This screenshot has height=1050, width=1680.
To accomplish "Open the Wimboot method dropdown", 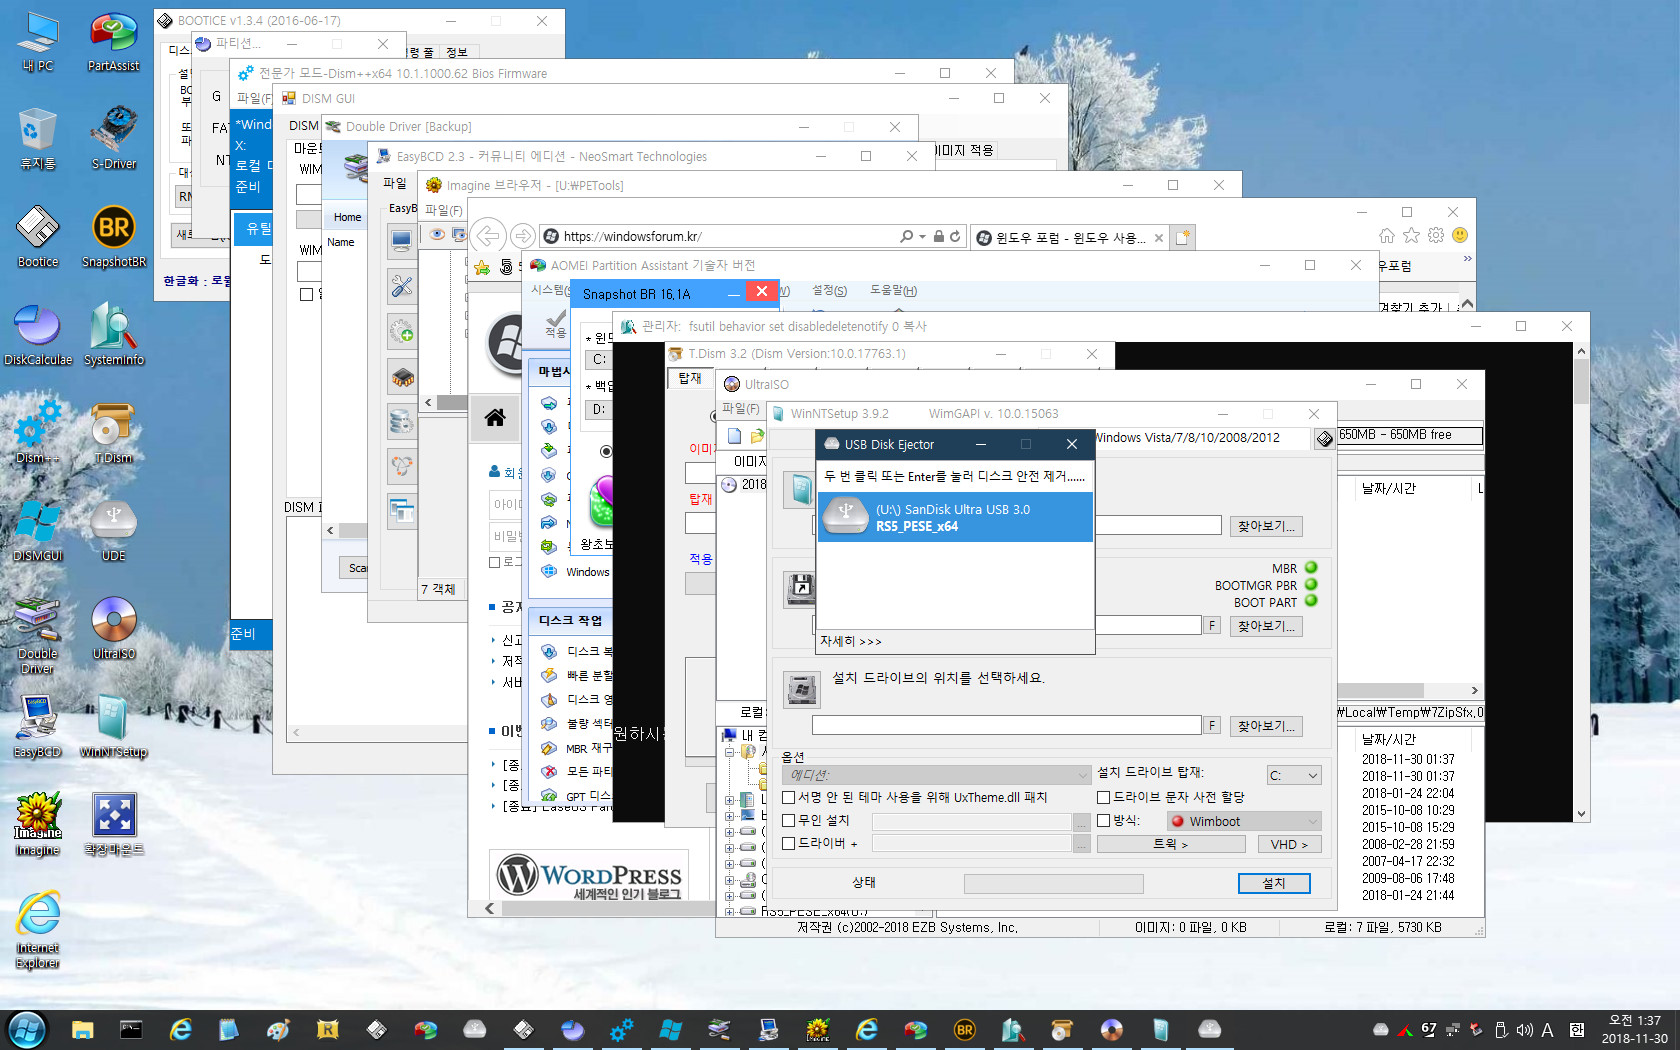I will pyautogui.click(x=1244, y=821).
